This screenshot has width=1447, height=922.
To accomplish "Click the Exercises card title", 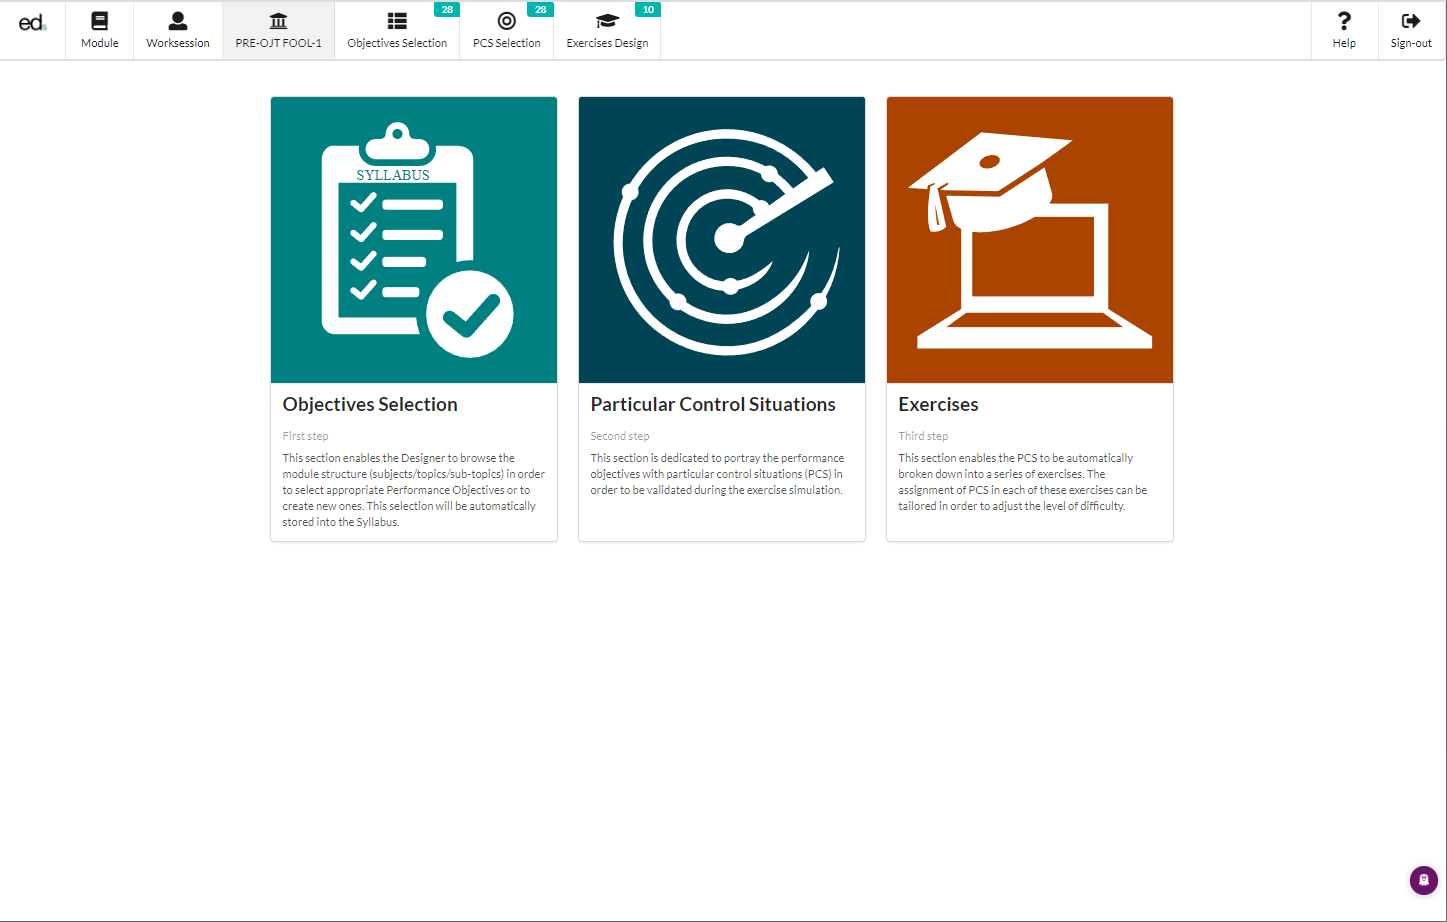I will [938, 404].
